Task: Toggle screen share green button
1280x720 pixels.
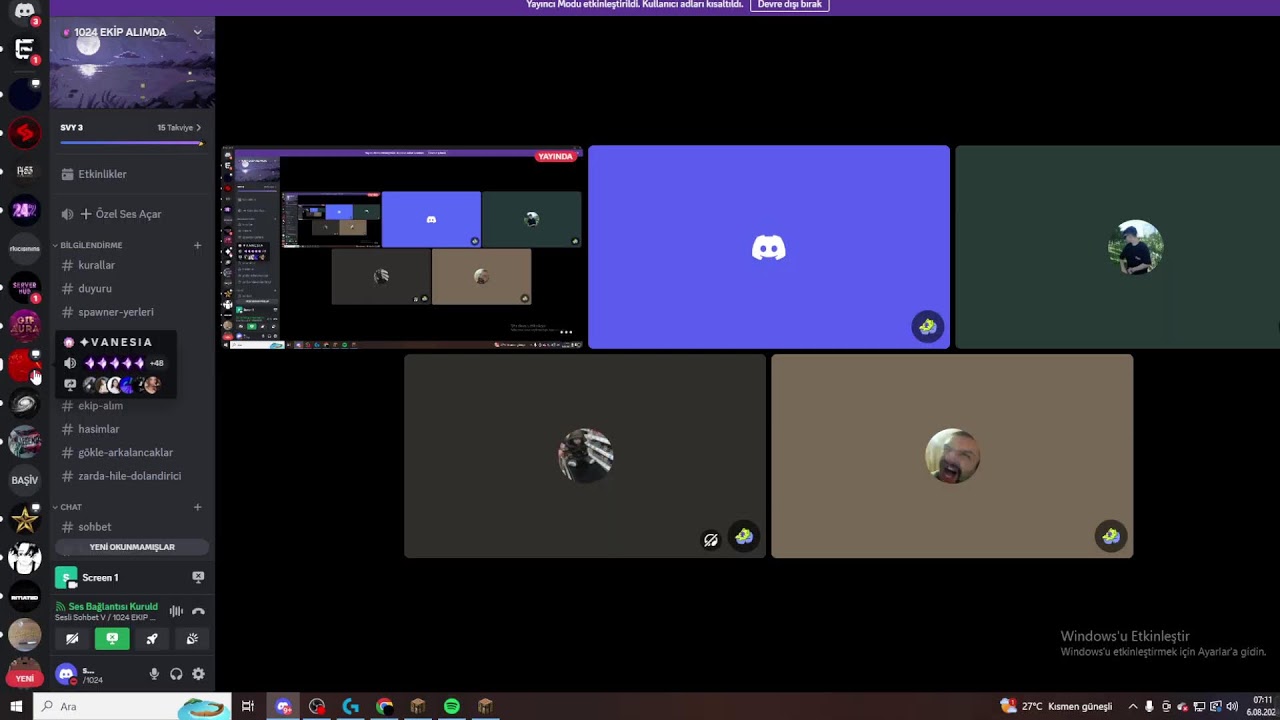Action: 112,639
